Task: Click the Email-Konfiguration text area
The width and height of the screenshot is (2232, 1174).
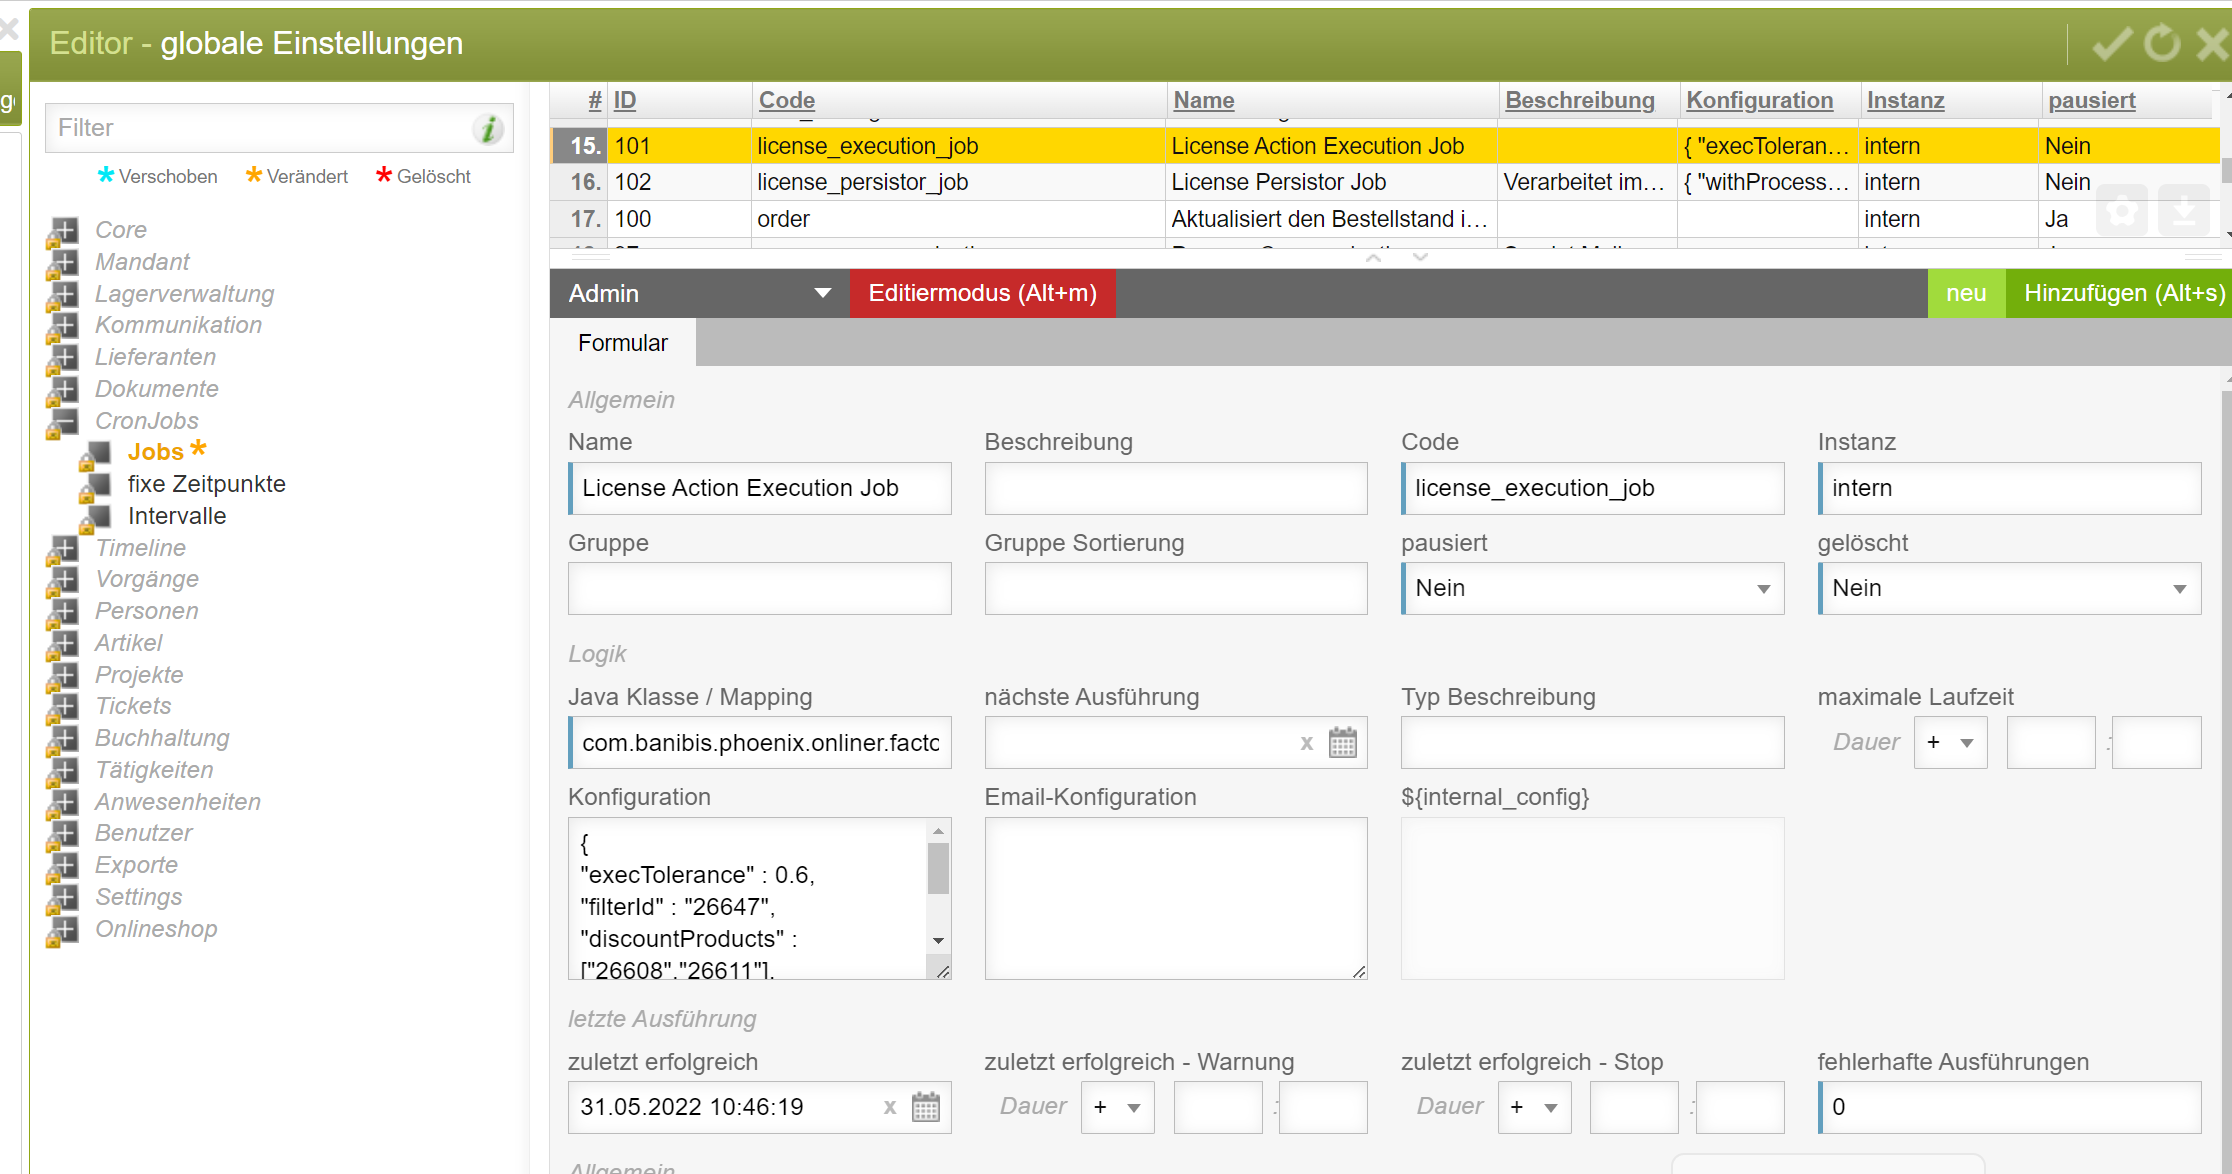Action: click(x=1176, y=898)
